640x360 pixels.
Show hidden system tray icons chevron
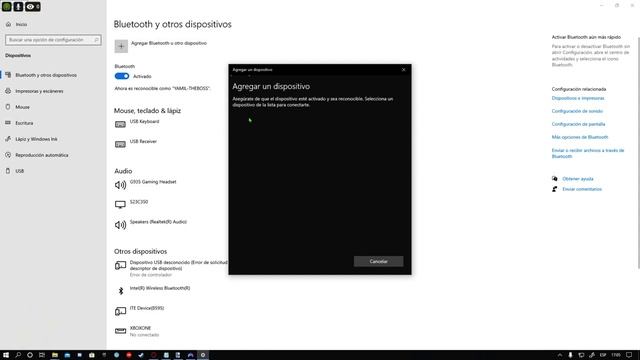(x=560, y=355)
